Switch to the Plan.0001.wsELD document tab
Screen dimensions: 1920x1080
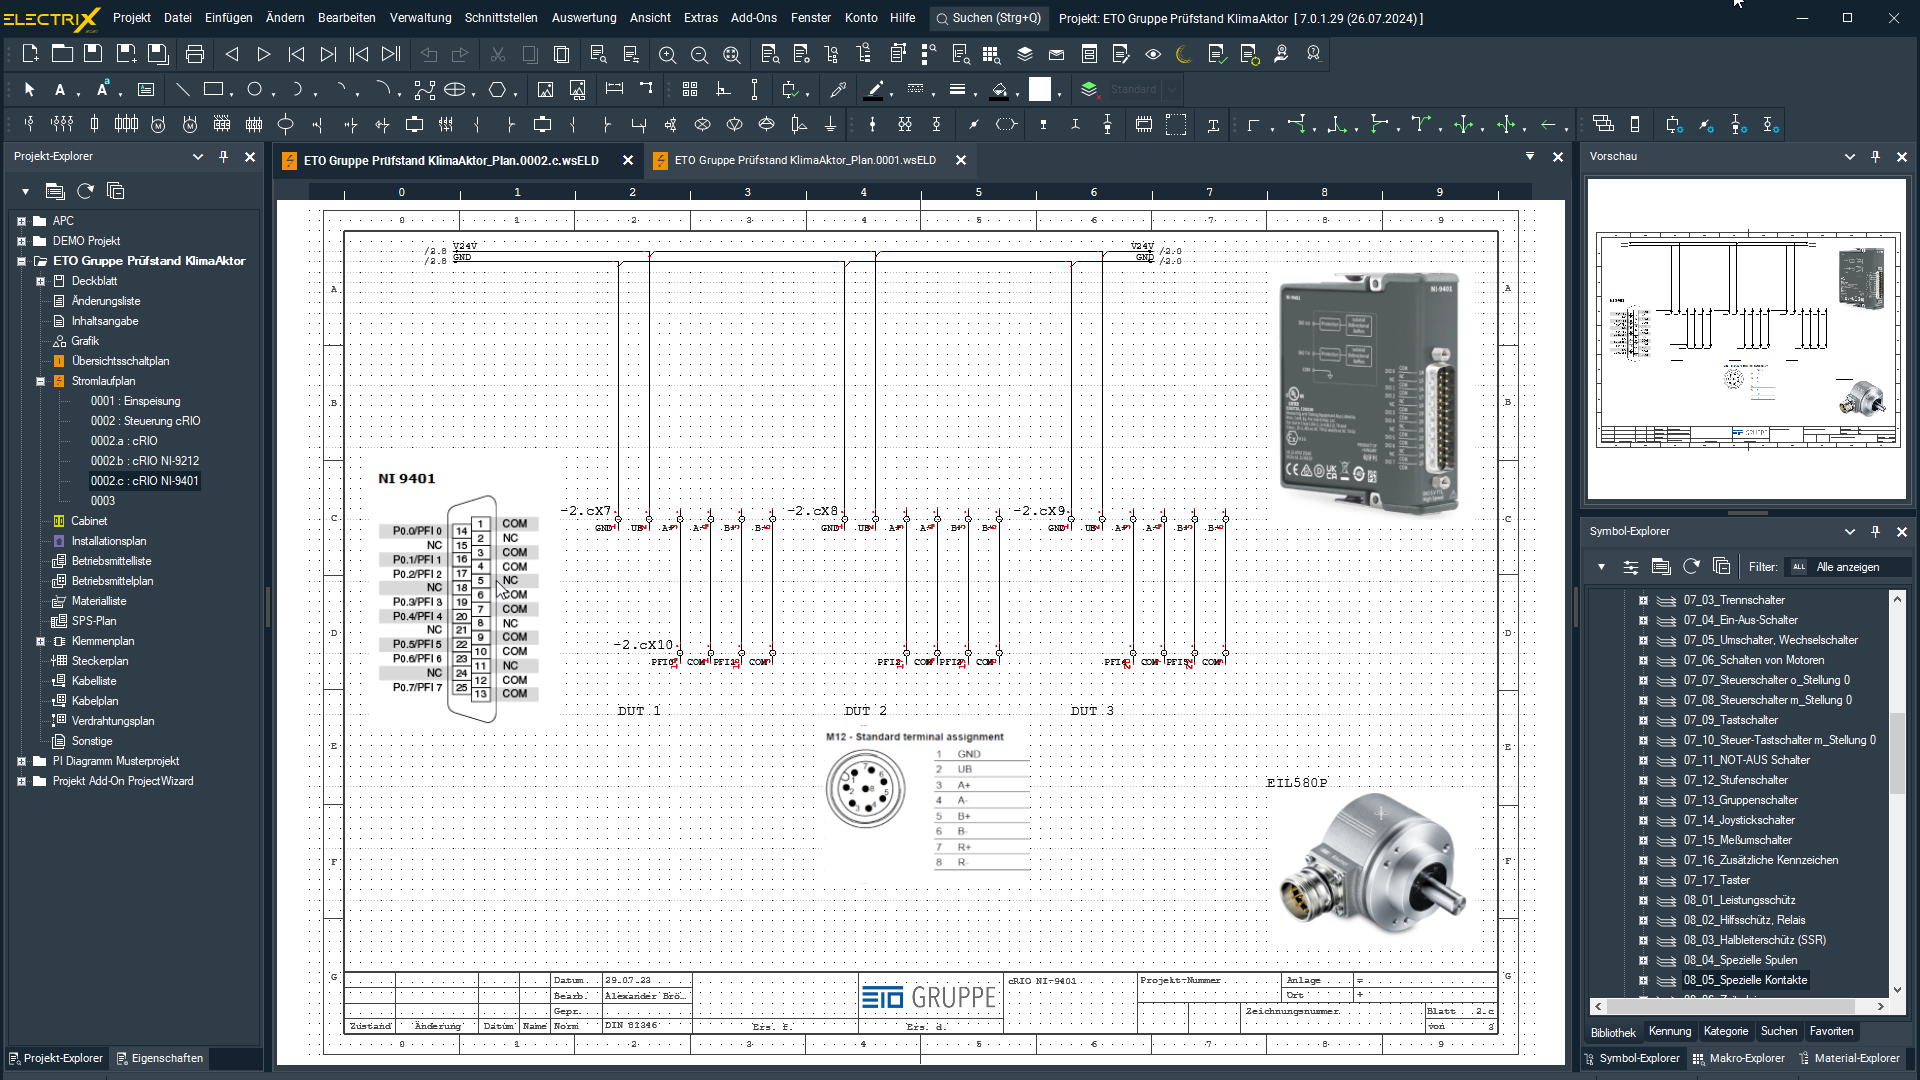805,160
